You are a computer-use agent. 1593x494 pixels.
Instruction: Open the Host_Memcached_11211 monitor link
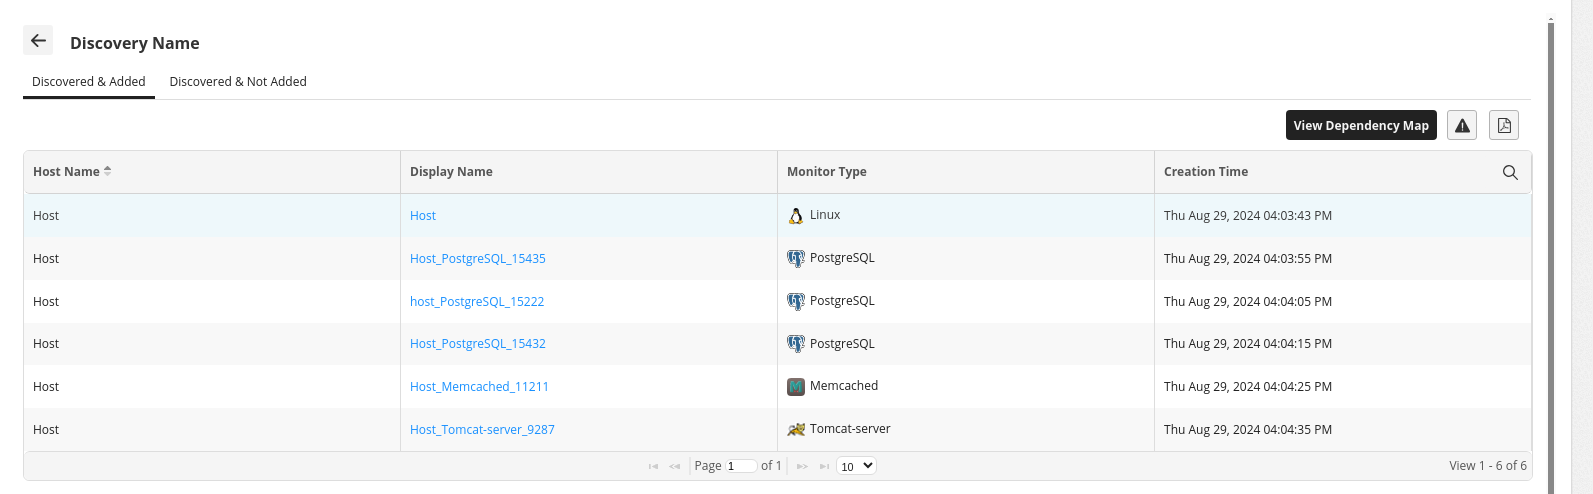(x=479, y=387)
